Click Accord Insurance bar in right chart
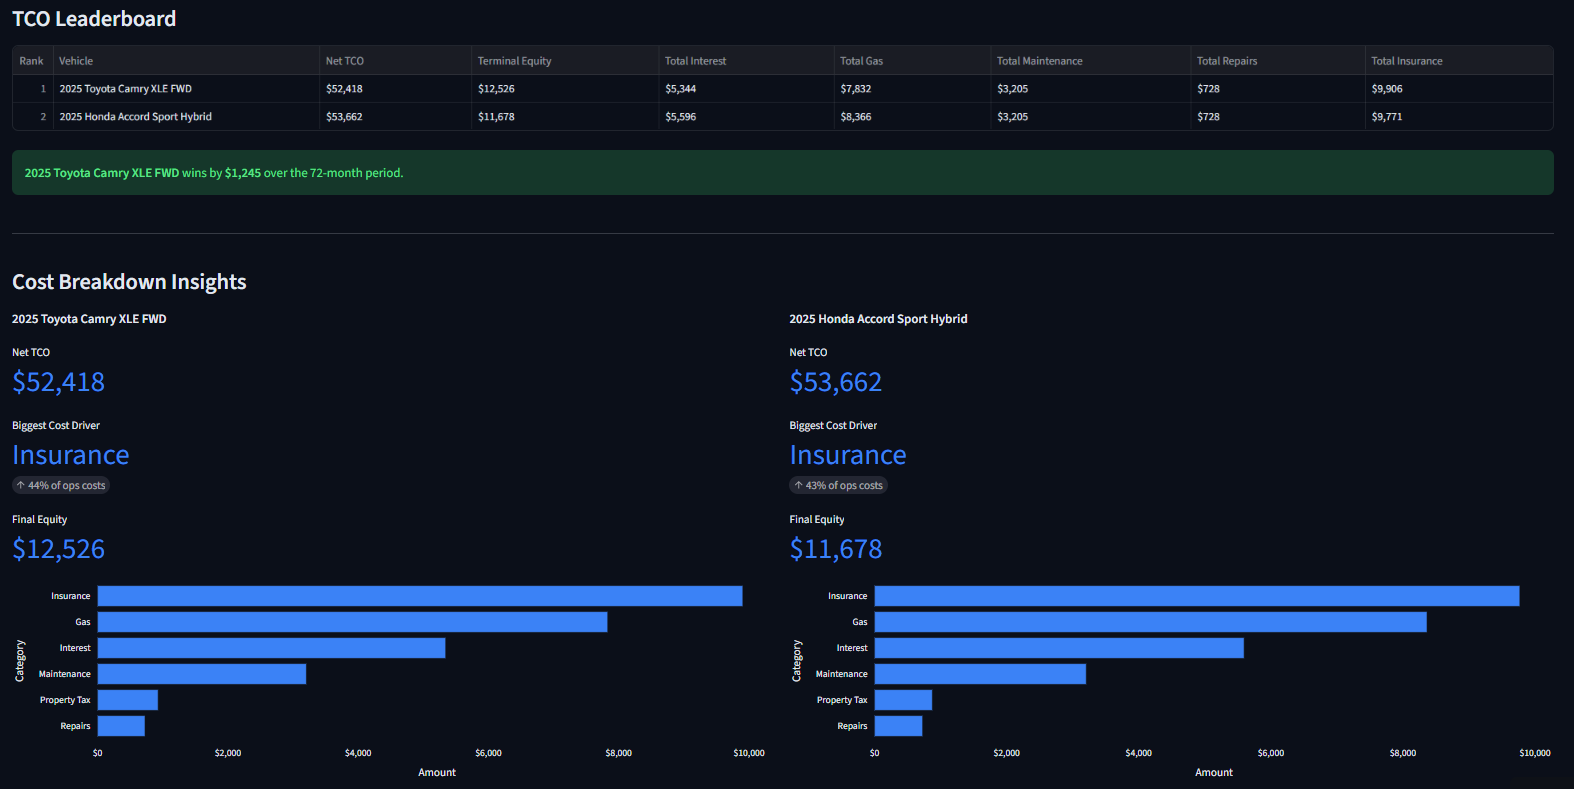Image resolution: width=1574 pixels, height=789 pixels. (x=1197, y=596)
